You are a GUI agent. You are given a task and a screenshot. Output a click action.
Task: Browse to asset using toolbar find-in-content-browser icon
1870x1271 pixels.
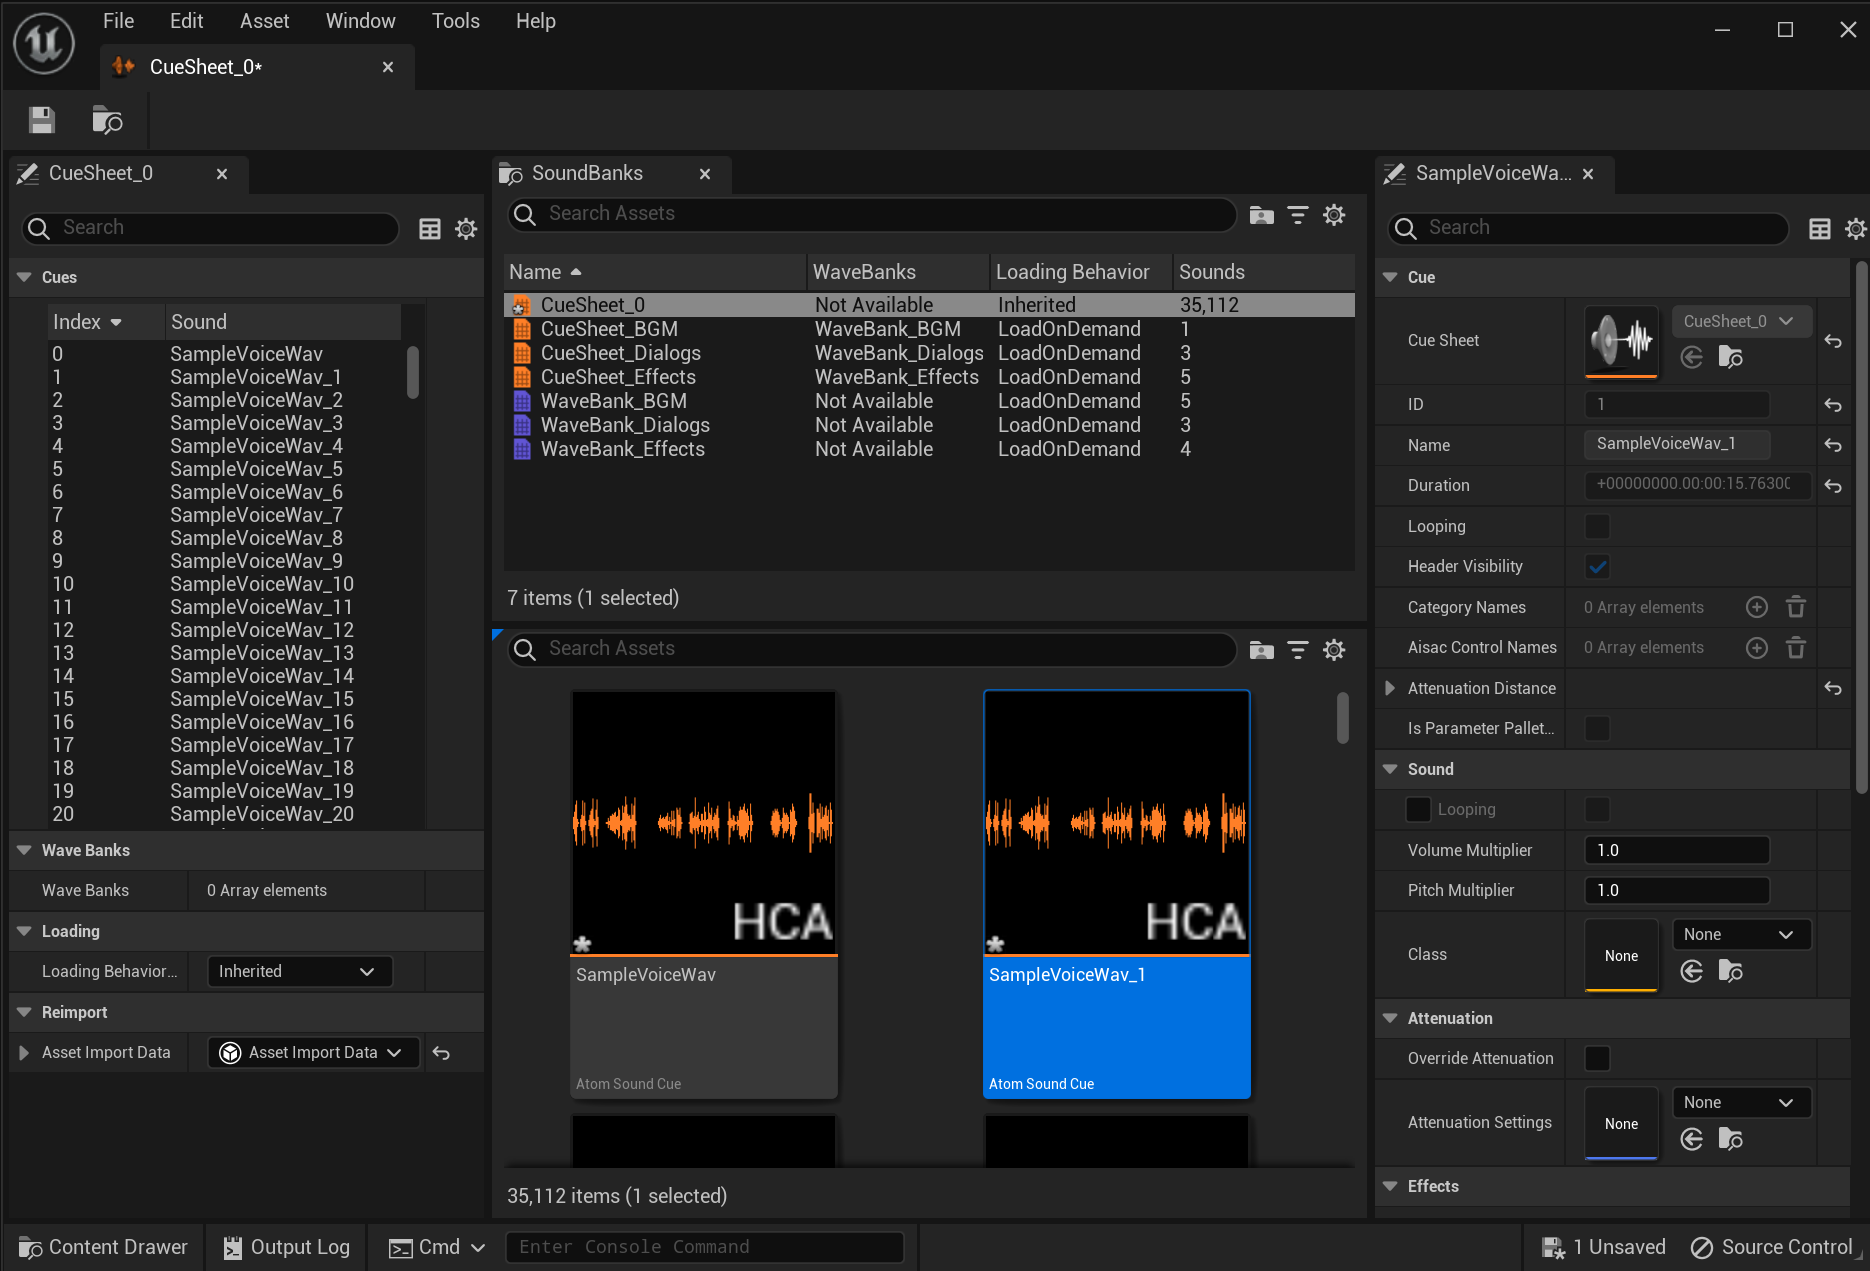point(107,119)
